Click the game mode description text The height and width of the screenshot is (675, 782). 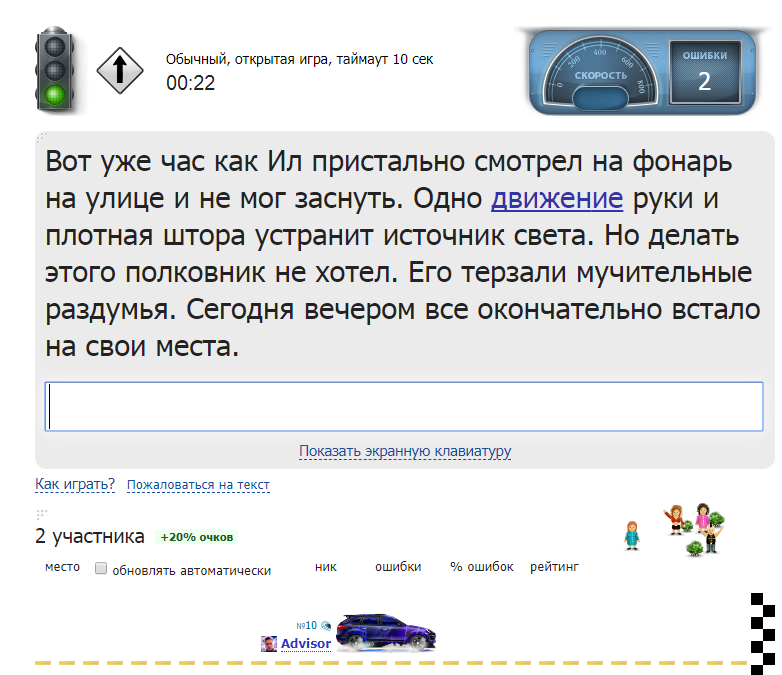[x=299, y=59]
